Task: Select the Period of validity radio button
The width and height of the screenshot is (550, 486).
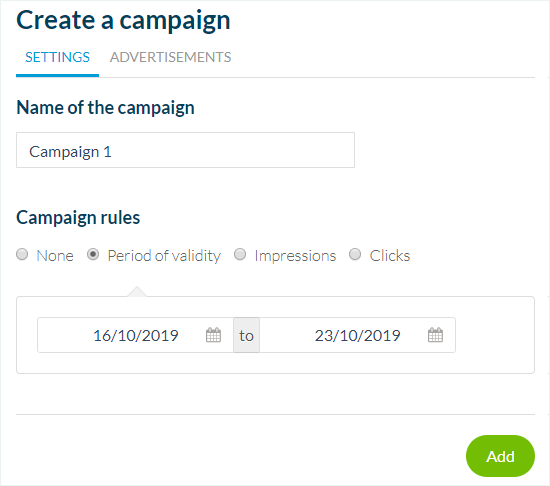Action: 93,254
